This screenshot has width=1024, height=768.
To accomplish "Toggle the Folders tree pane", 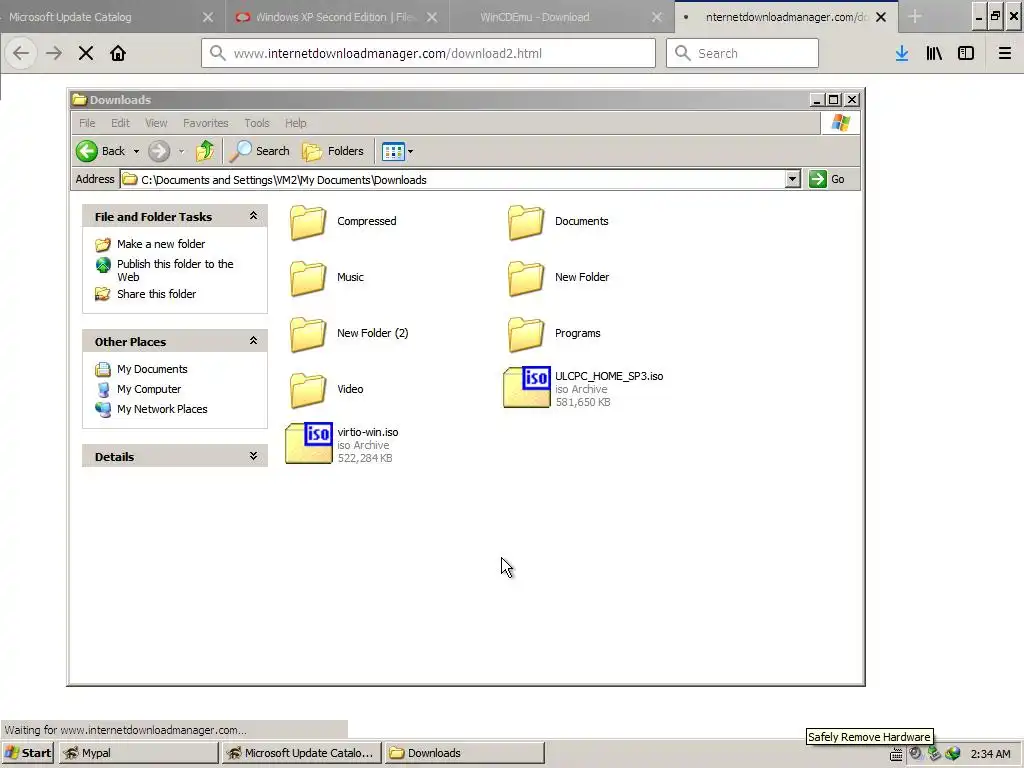I will click(333, 152).
